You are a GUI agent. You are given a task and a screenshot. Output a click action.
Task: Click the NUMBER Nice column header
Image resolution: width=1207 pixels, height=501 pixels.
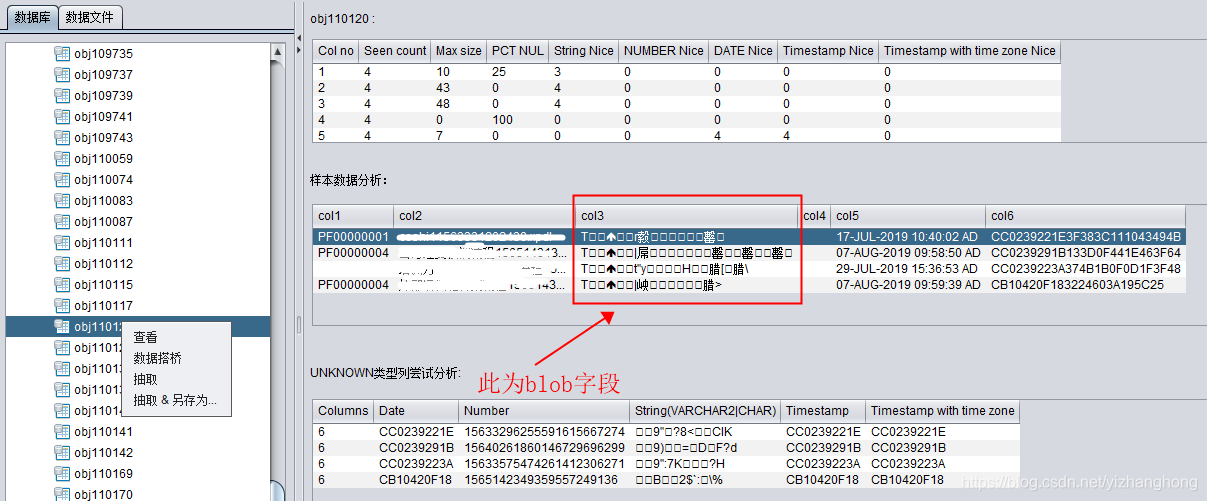664,50
